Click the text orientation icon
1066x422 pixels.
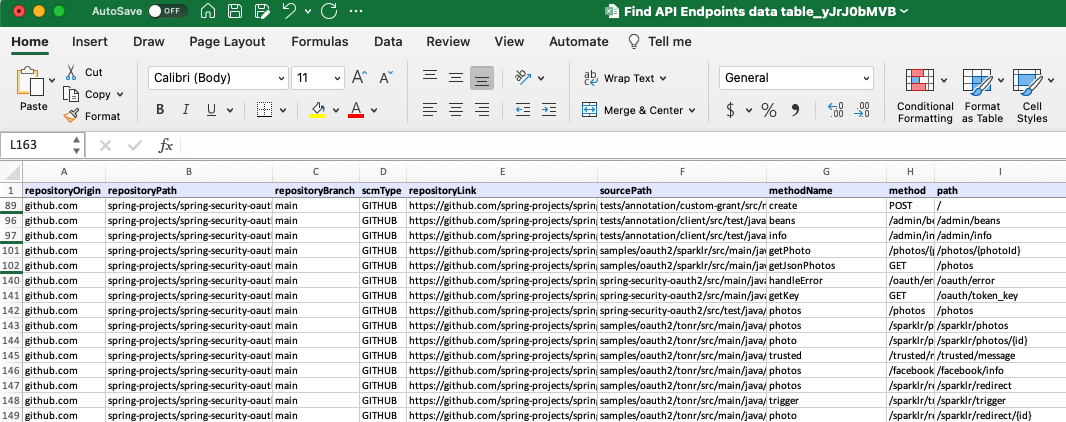point(523,77)
